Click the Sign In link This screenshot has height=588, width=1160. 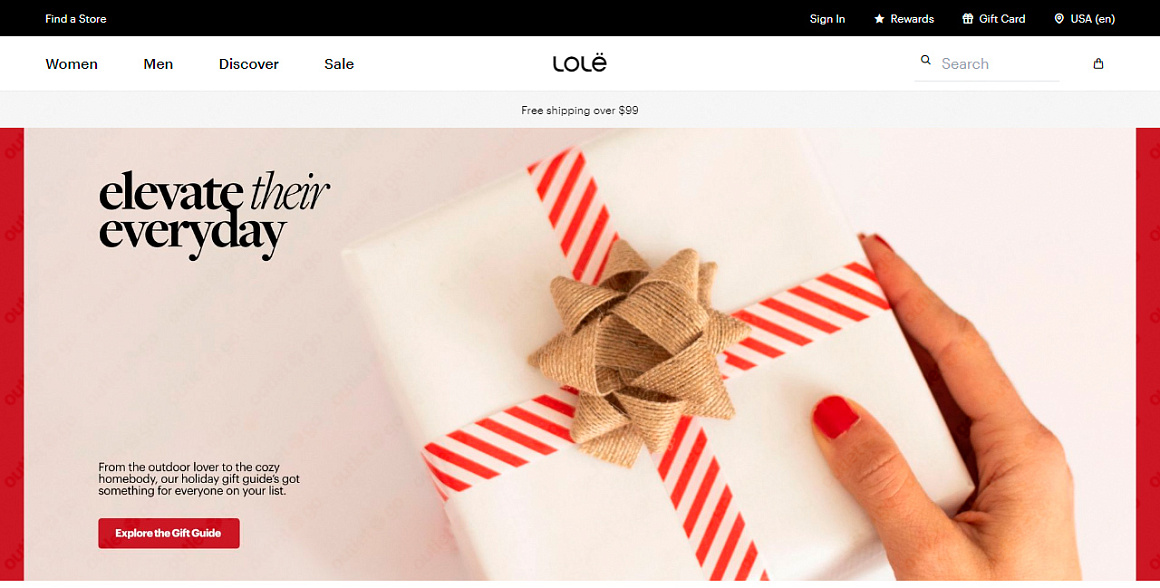pyautogui.click(x=827, y=18)
